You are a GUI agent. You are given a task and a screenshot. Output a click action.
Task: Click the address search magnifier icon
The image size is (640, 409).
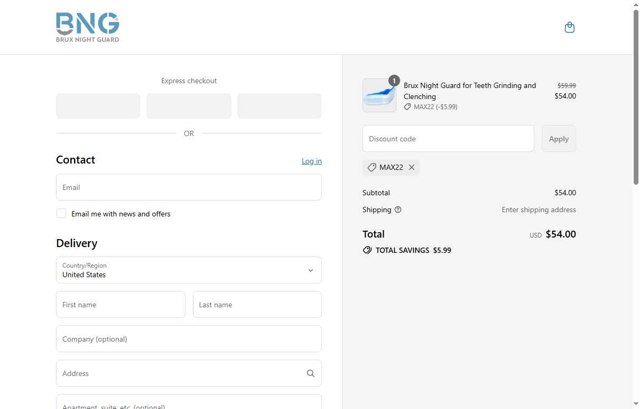click(x=311, y=373)
